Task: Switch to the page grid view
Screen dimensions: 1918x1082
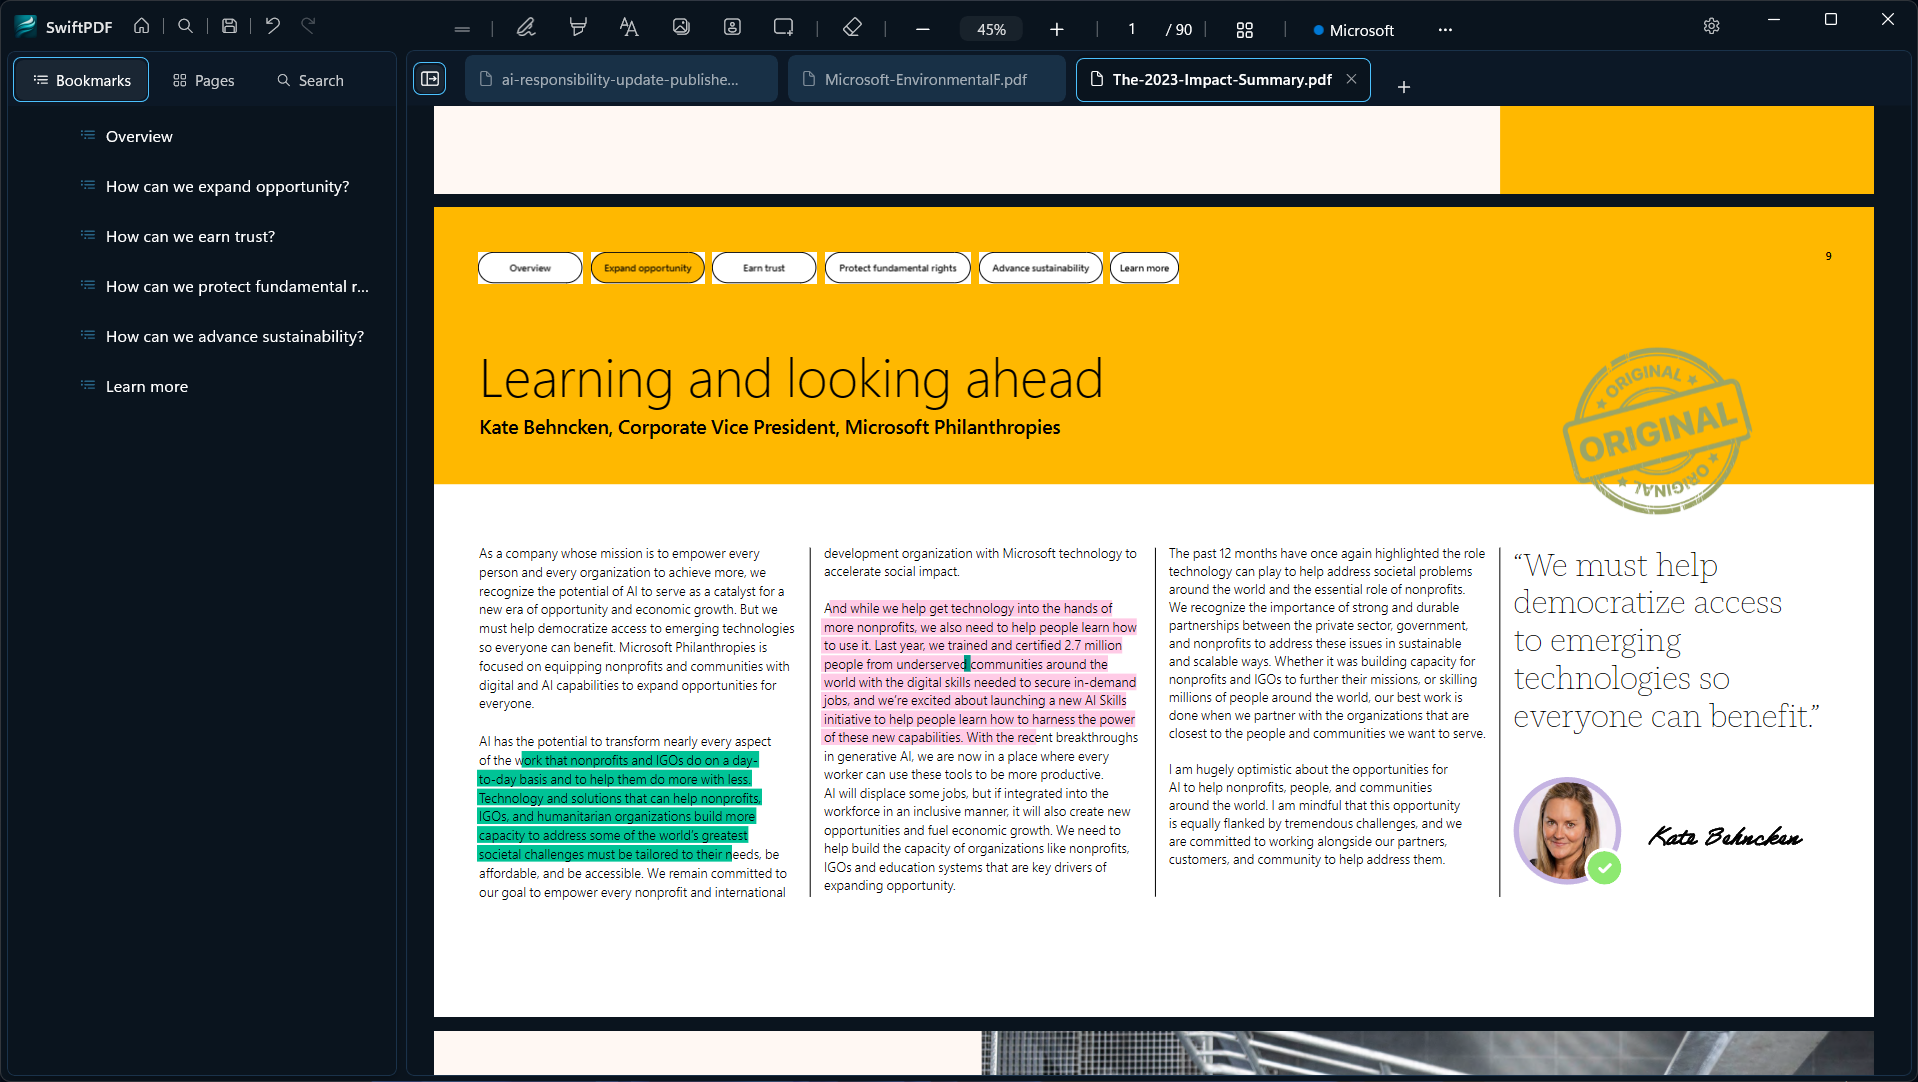Action: 1244,30
